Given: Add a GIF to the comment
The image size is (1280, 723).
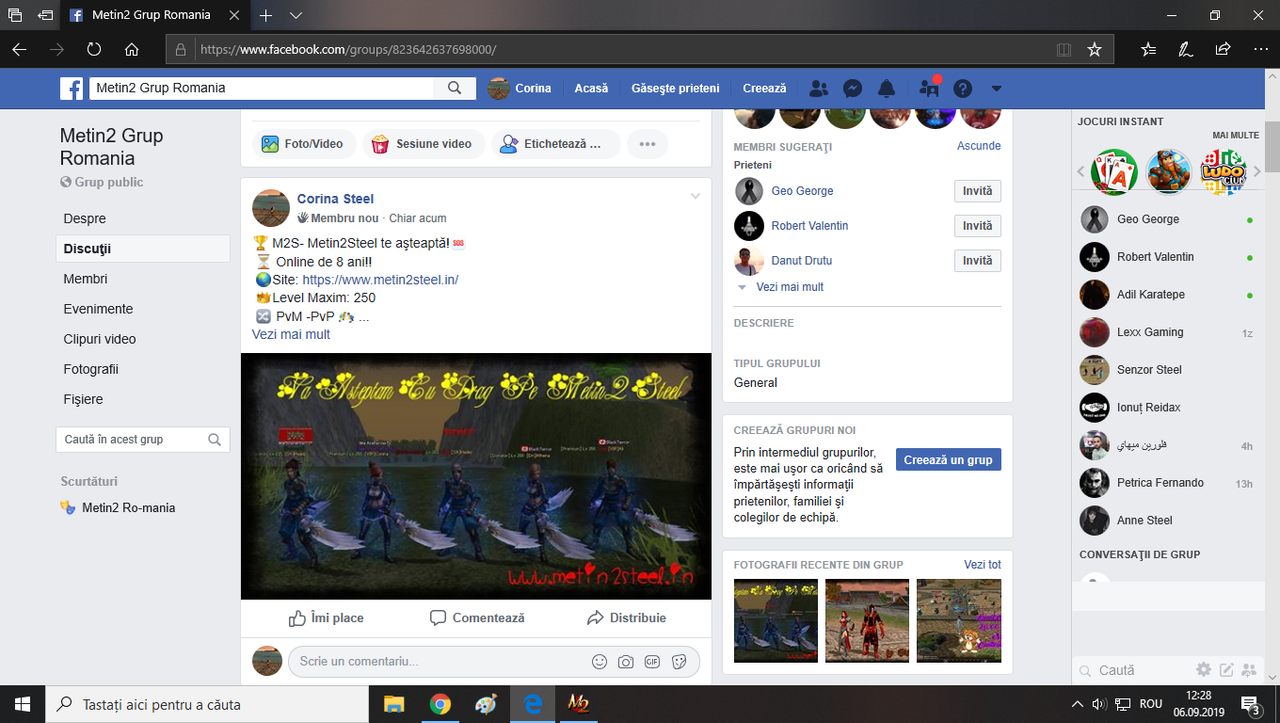Looking at the screenshot, I should click(x=652, y=661).
